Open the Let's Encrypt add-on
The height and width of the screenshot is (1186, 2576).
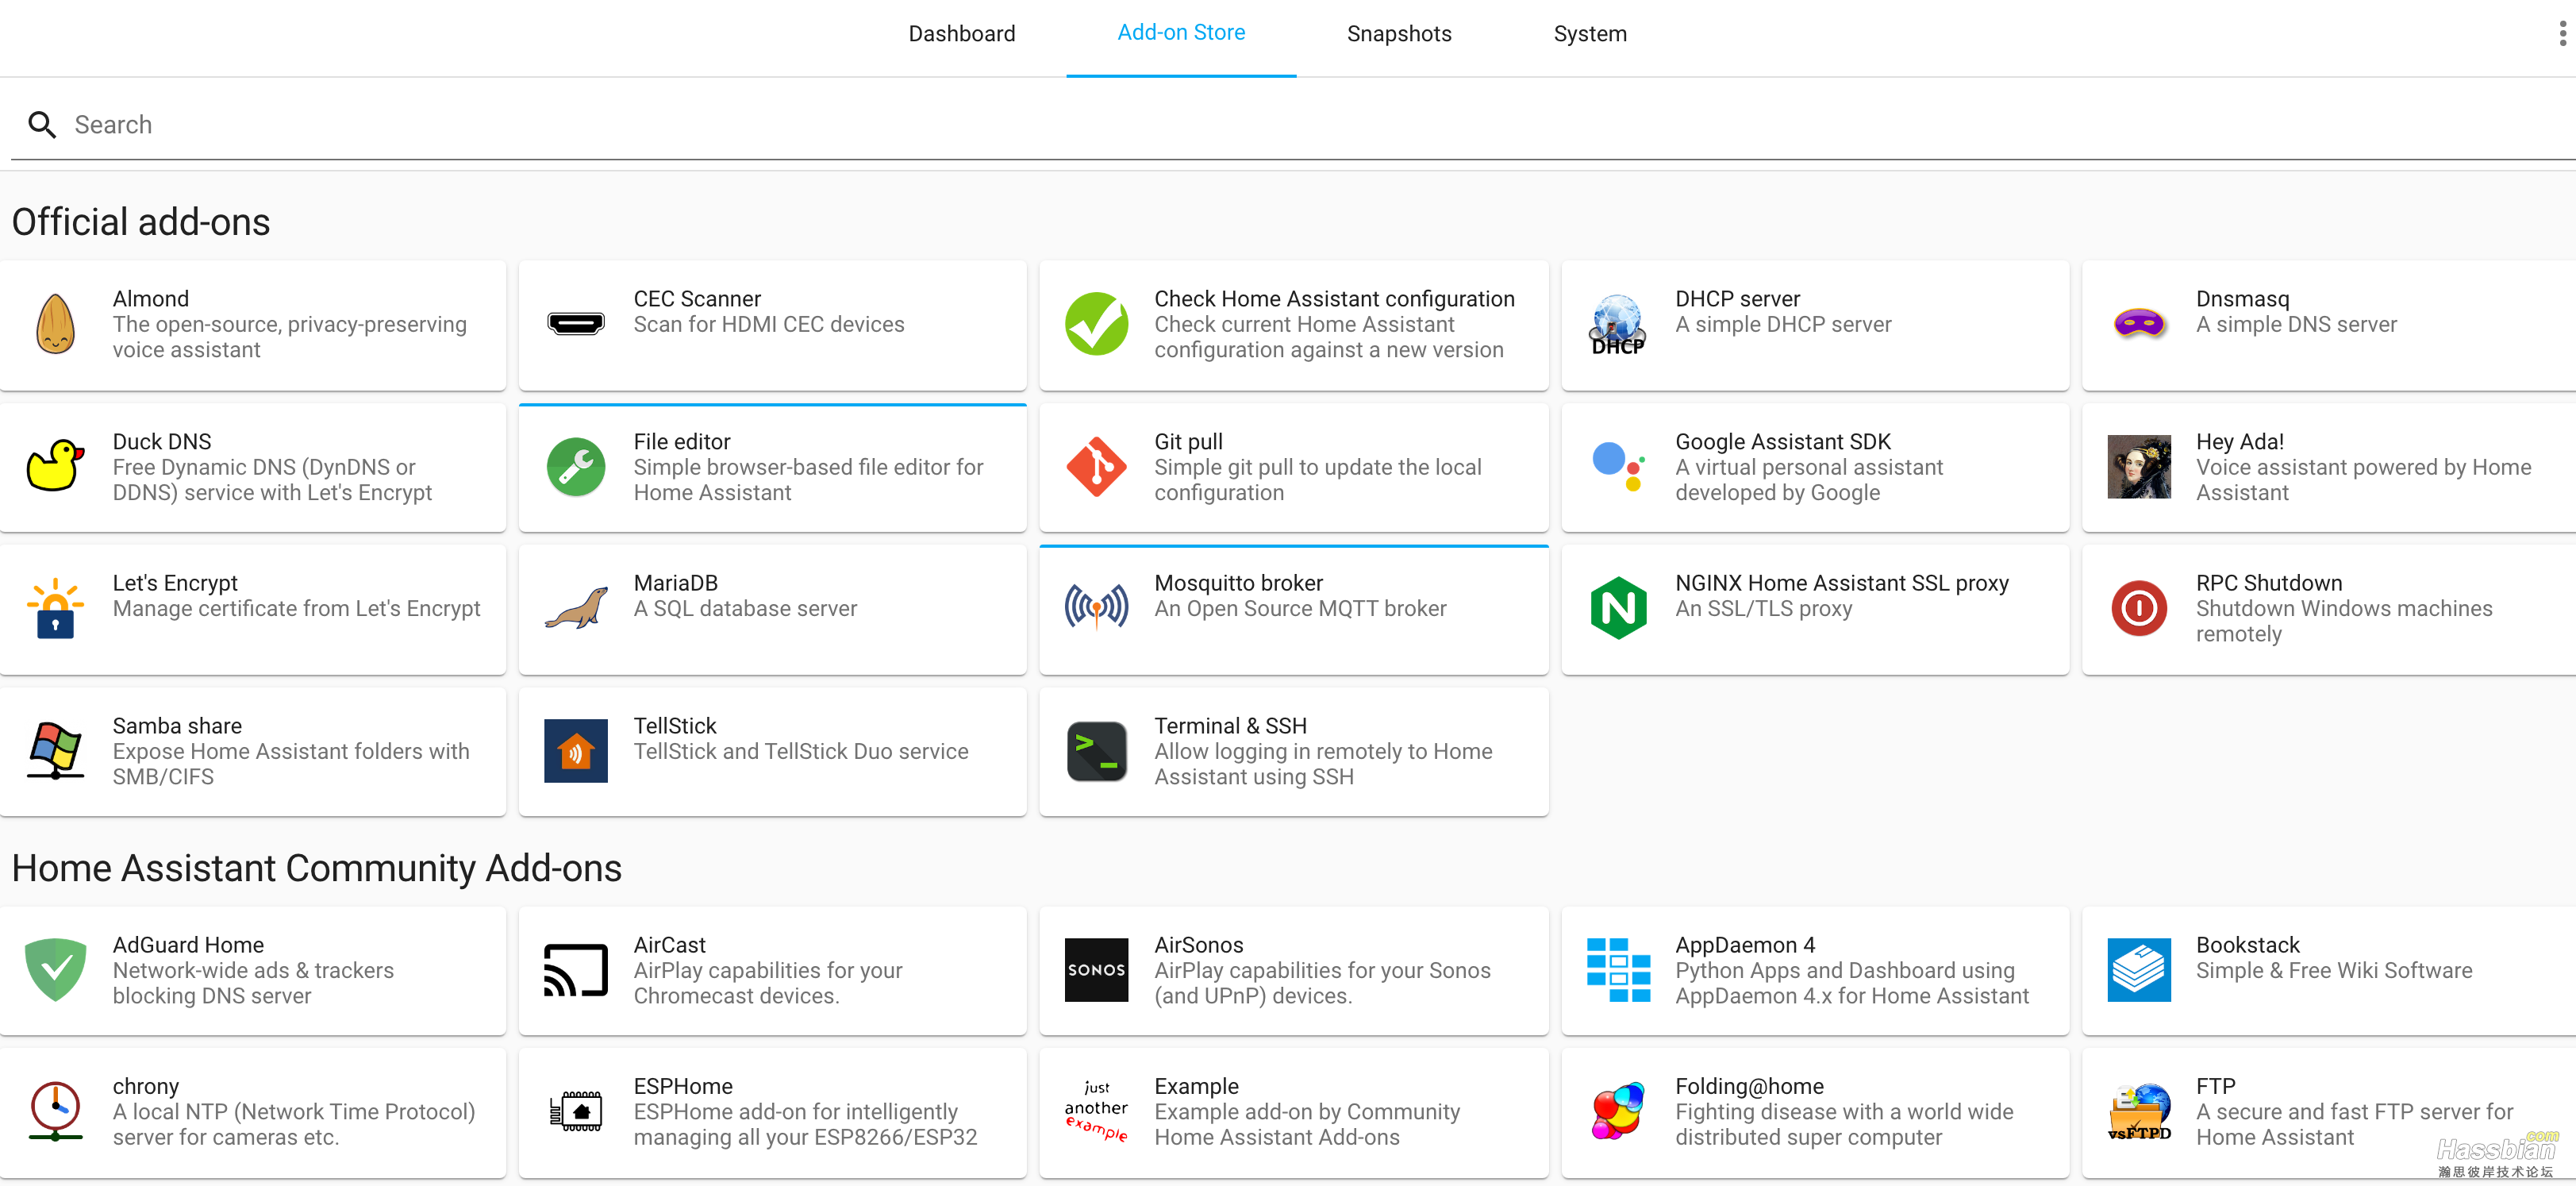[x=253, y=608]
